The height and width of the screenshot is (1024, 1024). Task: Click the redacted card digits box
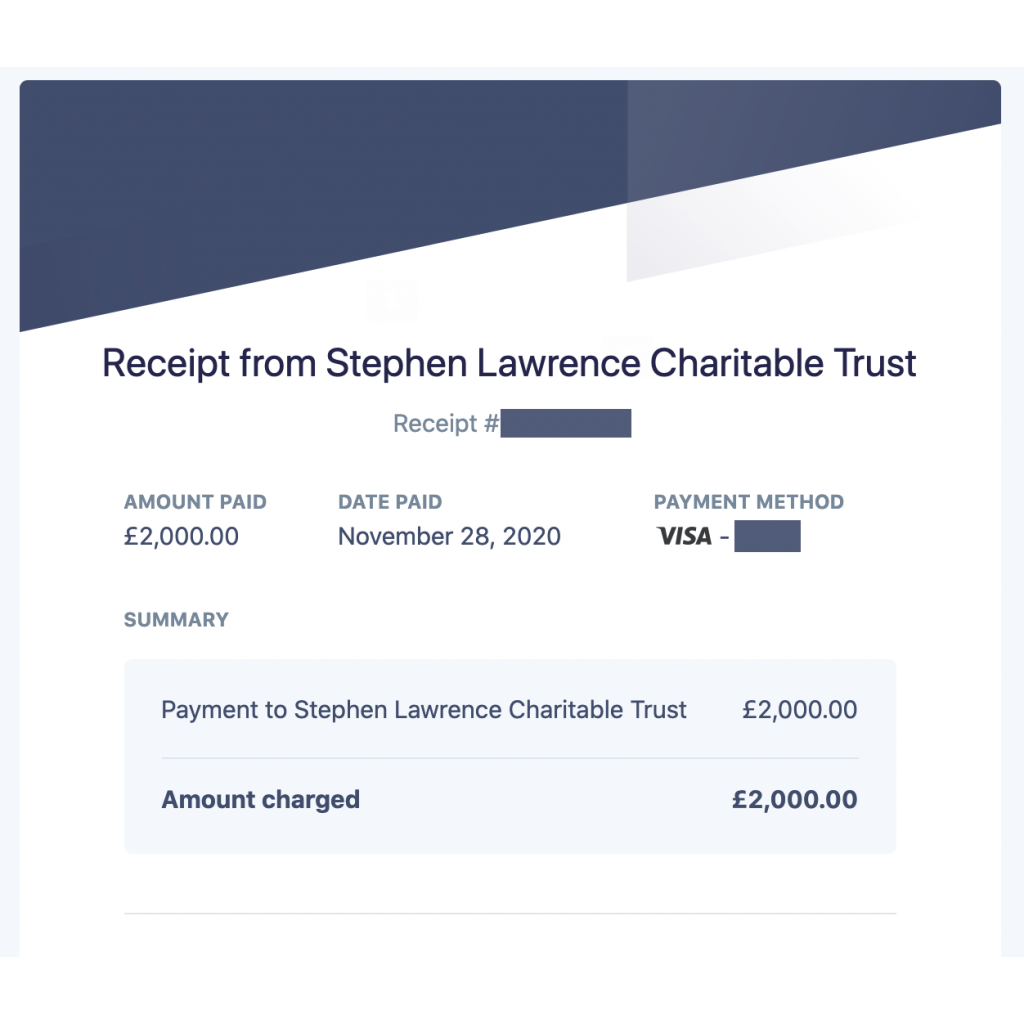pyautogui.click(x=767, y=536)
